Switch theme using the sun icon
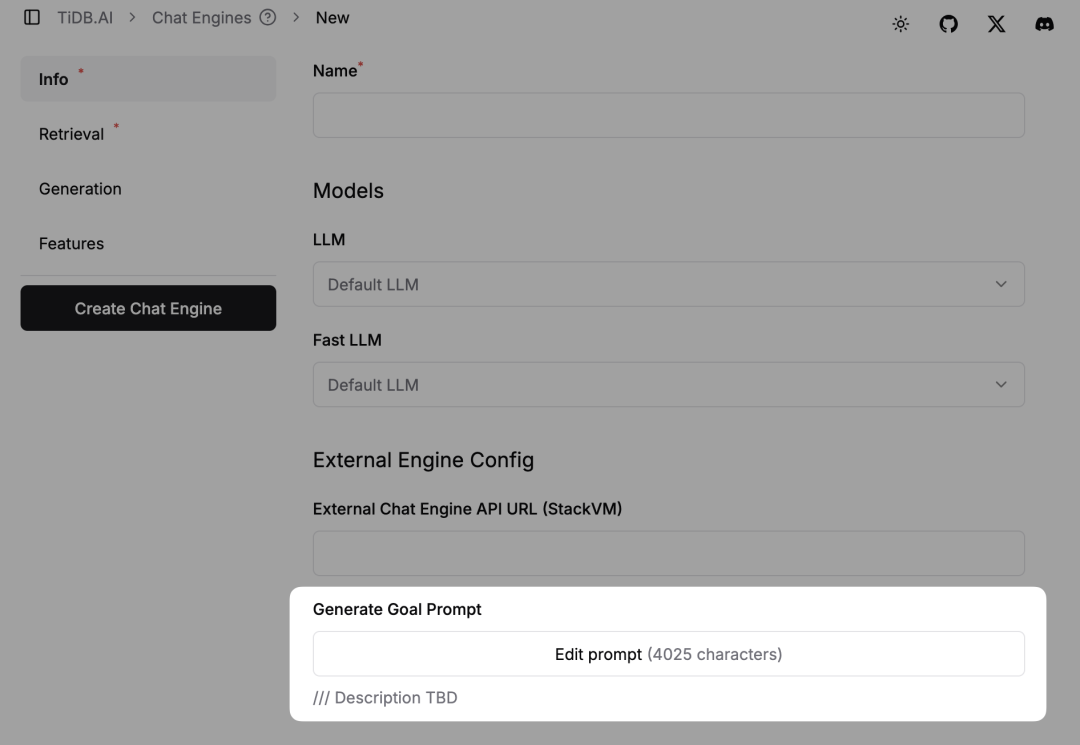The width and height of the screenshot is (1080, 745). pyautogui.click(x=901, y=24)
